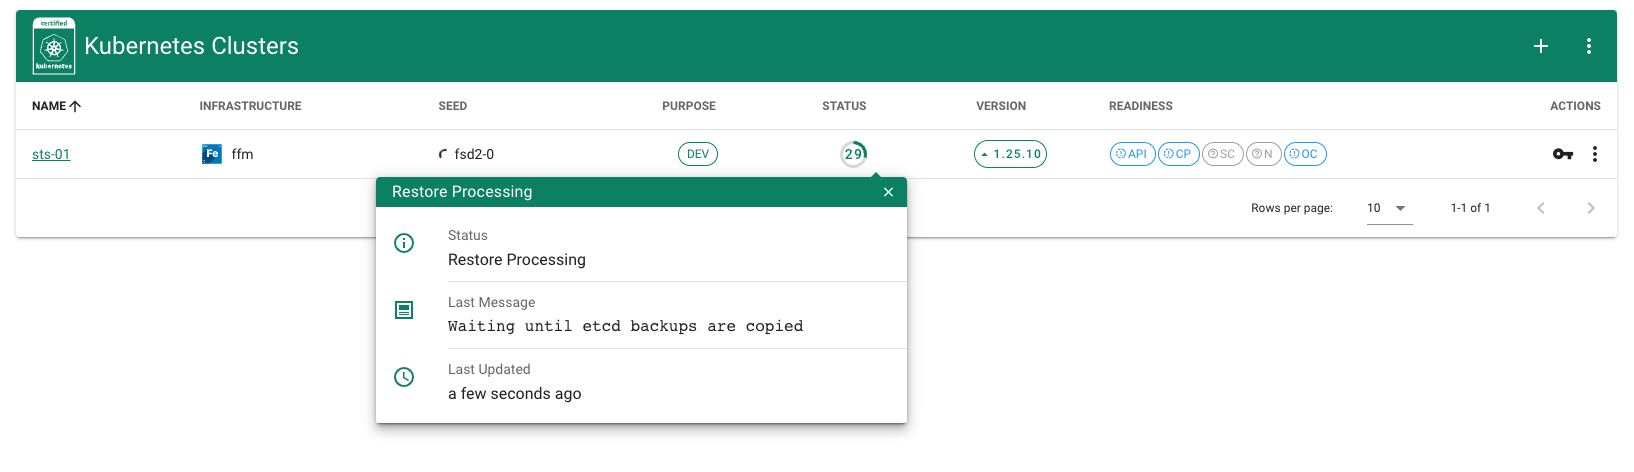The height and width of the screenshot is (472, 1634).
Task: Click the clock icon beside Last Updated
Action: pyautogui.click(x=404, y=377)
